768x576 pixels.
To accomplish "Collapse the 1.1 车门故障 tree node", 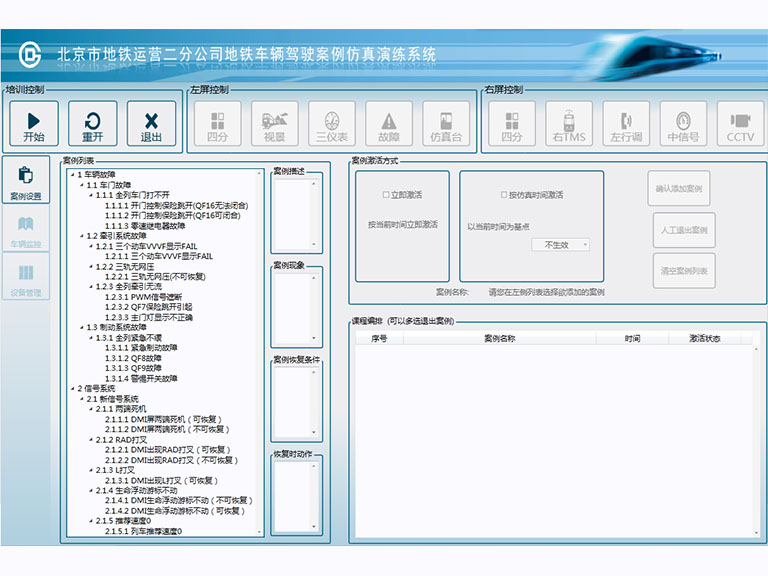I will 82,185.
